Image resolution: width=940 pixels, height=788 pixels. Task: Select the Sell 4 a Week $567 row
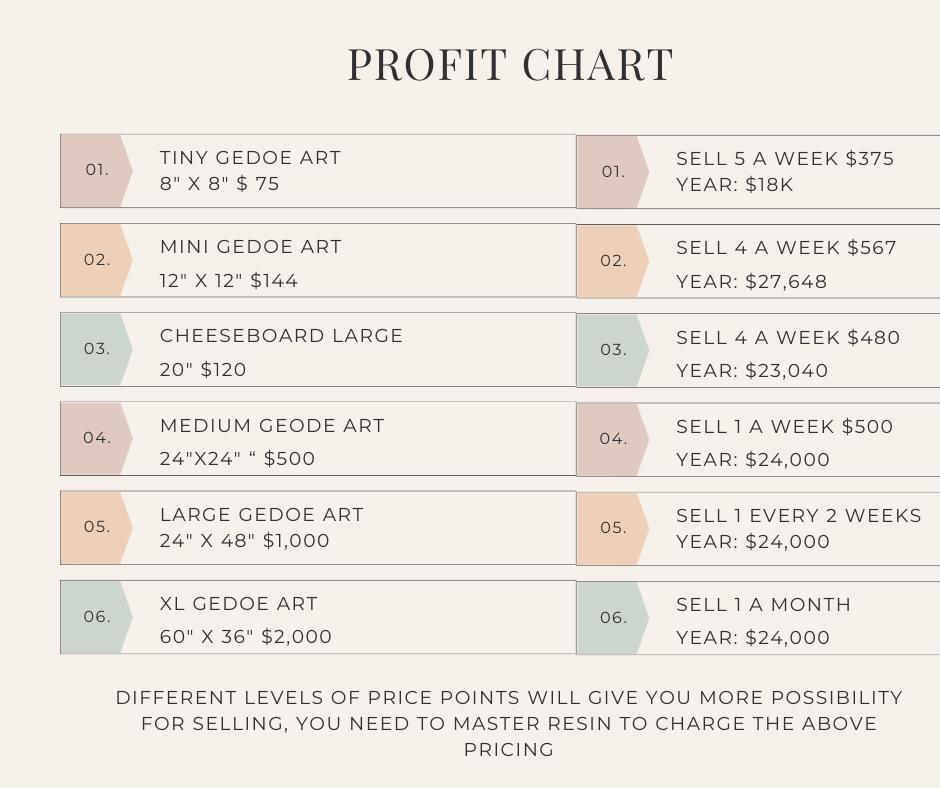(758, 261)
